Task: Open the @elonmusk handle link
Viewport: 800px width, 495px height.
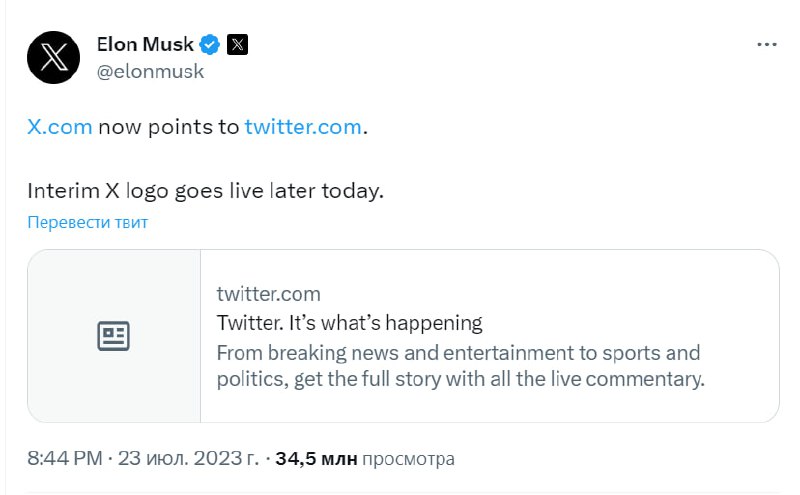Action: click(150, 71)
